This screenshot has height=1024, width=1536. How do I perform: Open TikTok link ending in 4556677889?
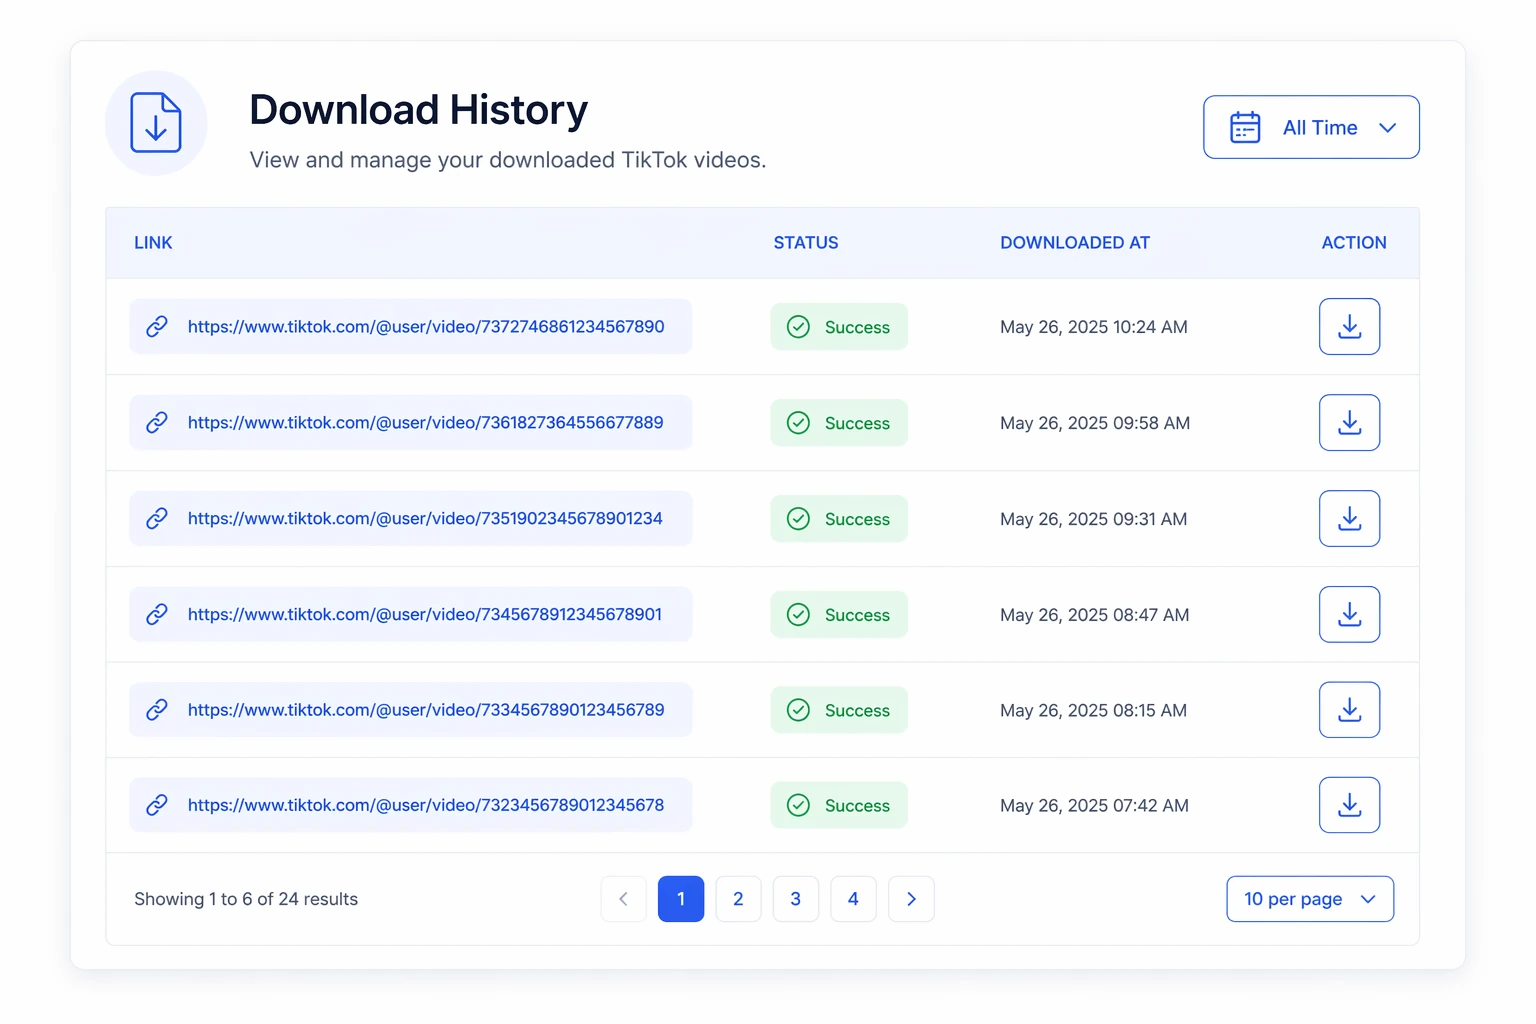tap(425, 422)
